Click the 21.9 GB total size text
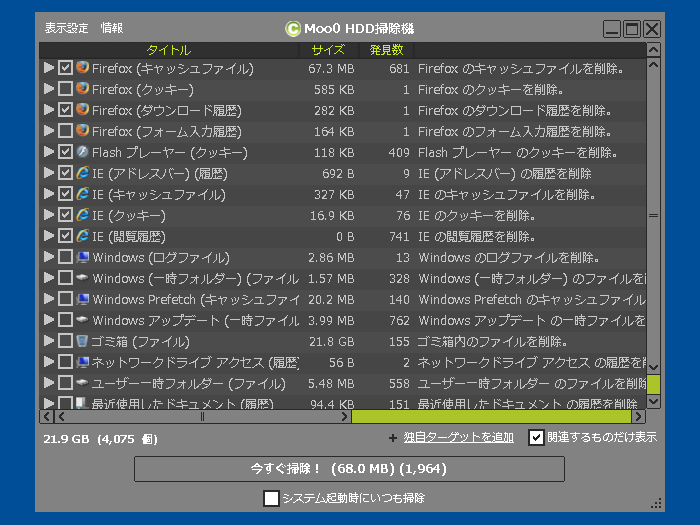 [x=66, y=439]
